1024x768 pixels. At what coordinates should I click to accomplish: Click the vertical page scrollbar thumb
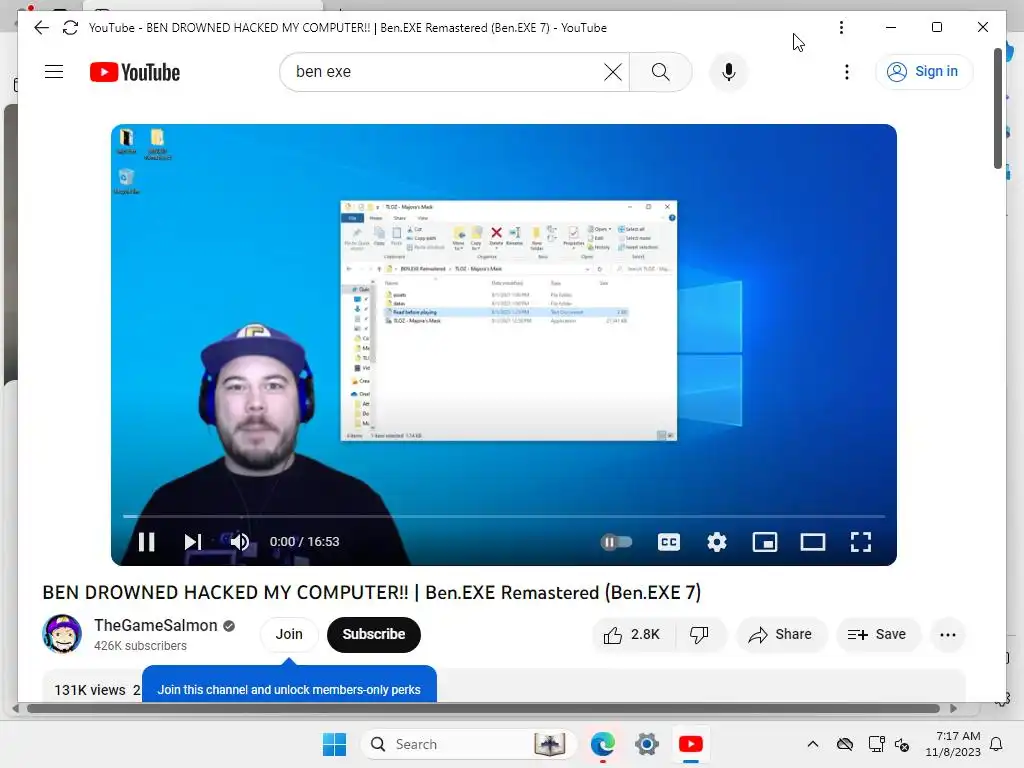998,108
